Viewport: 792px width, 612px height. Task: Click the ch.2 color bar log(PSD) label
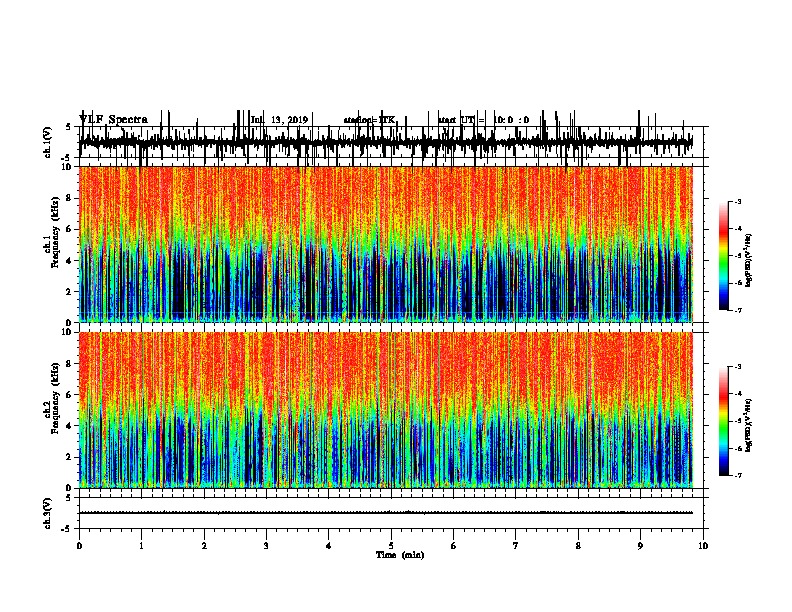pos(749,425)
